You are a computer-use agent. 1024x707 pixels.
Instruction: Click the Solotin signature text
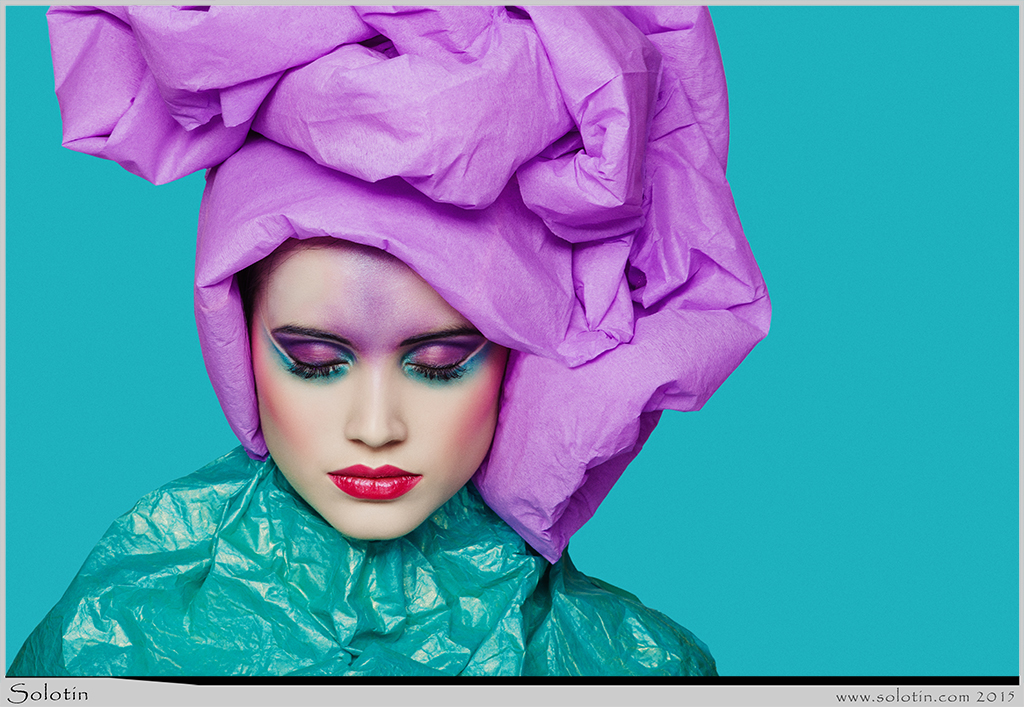tap(48, 693)
